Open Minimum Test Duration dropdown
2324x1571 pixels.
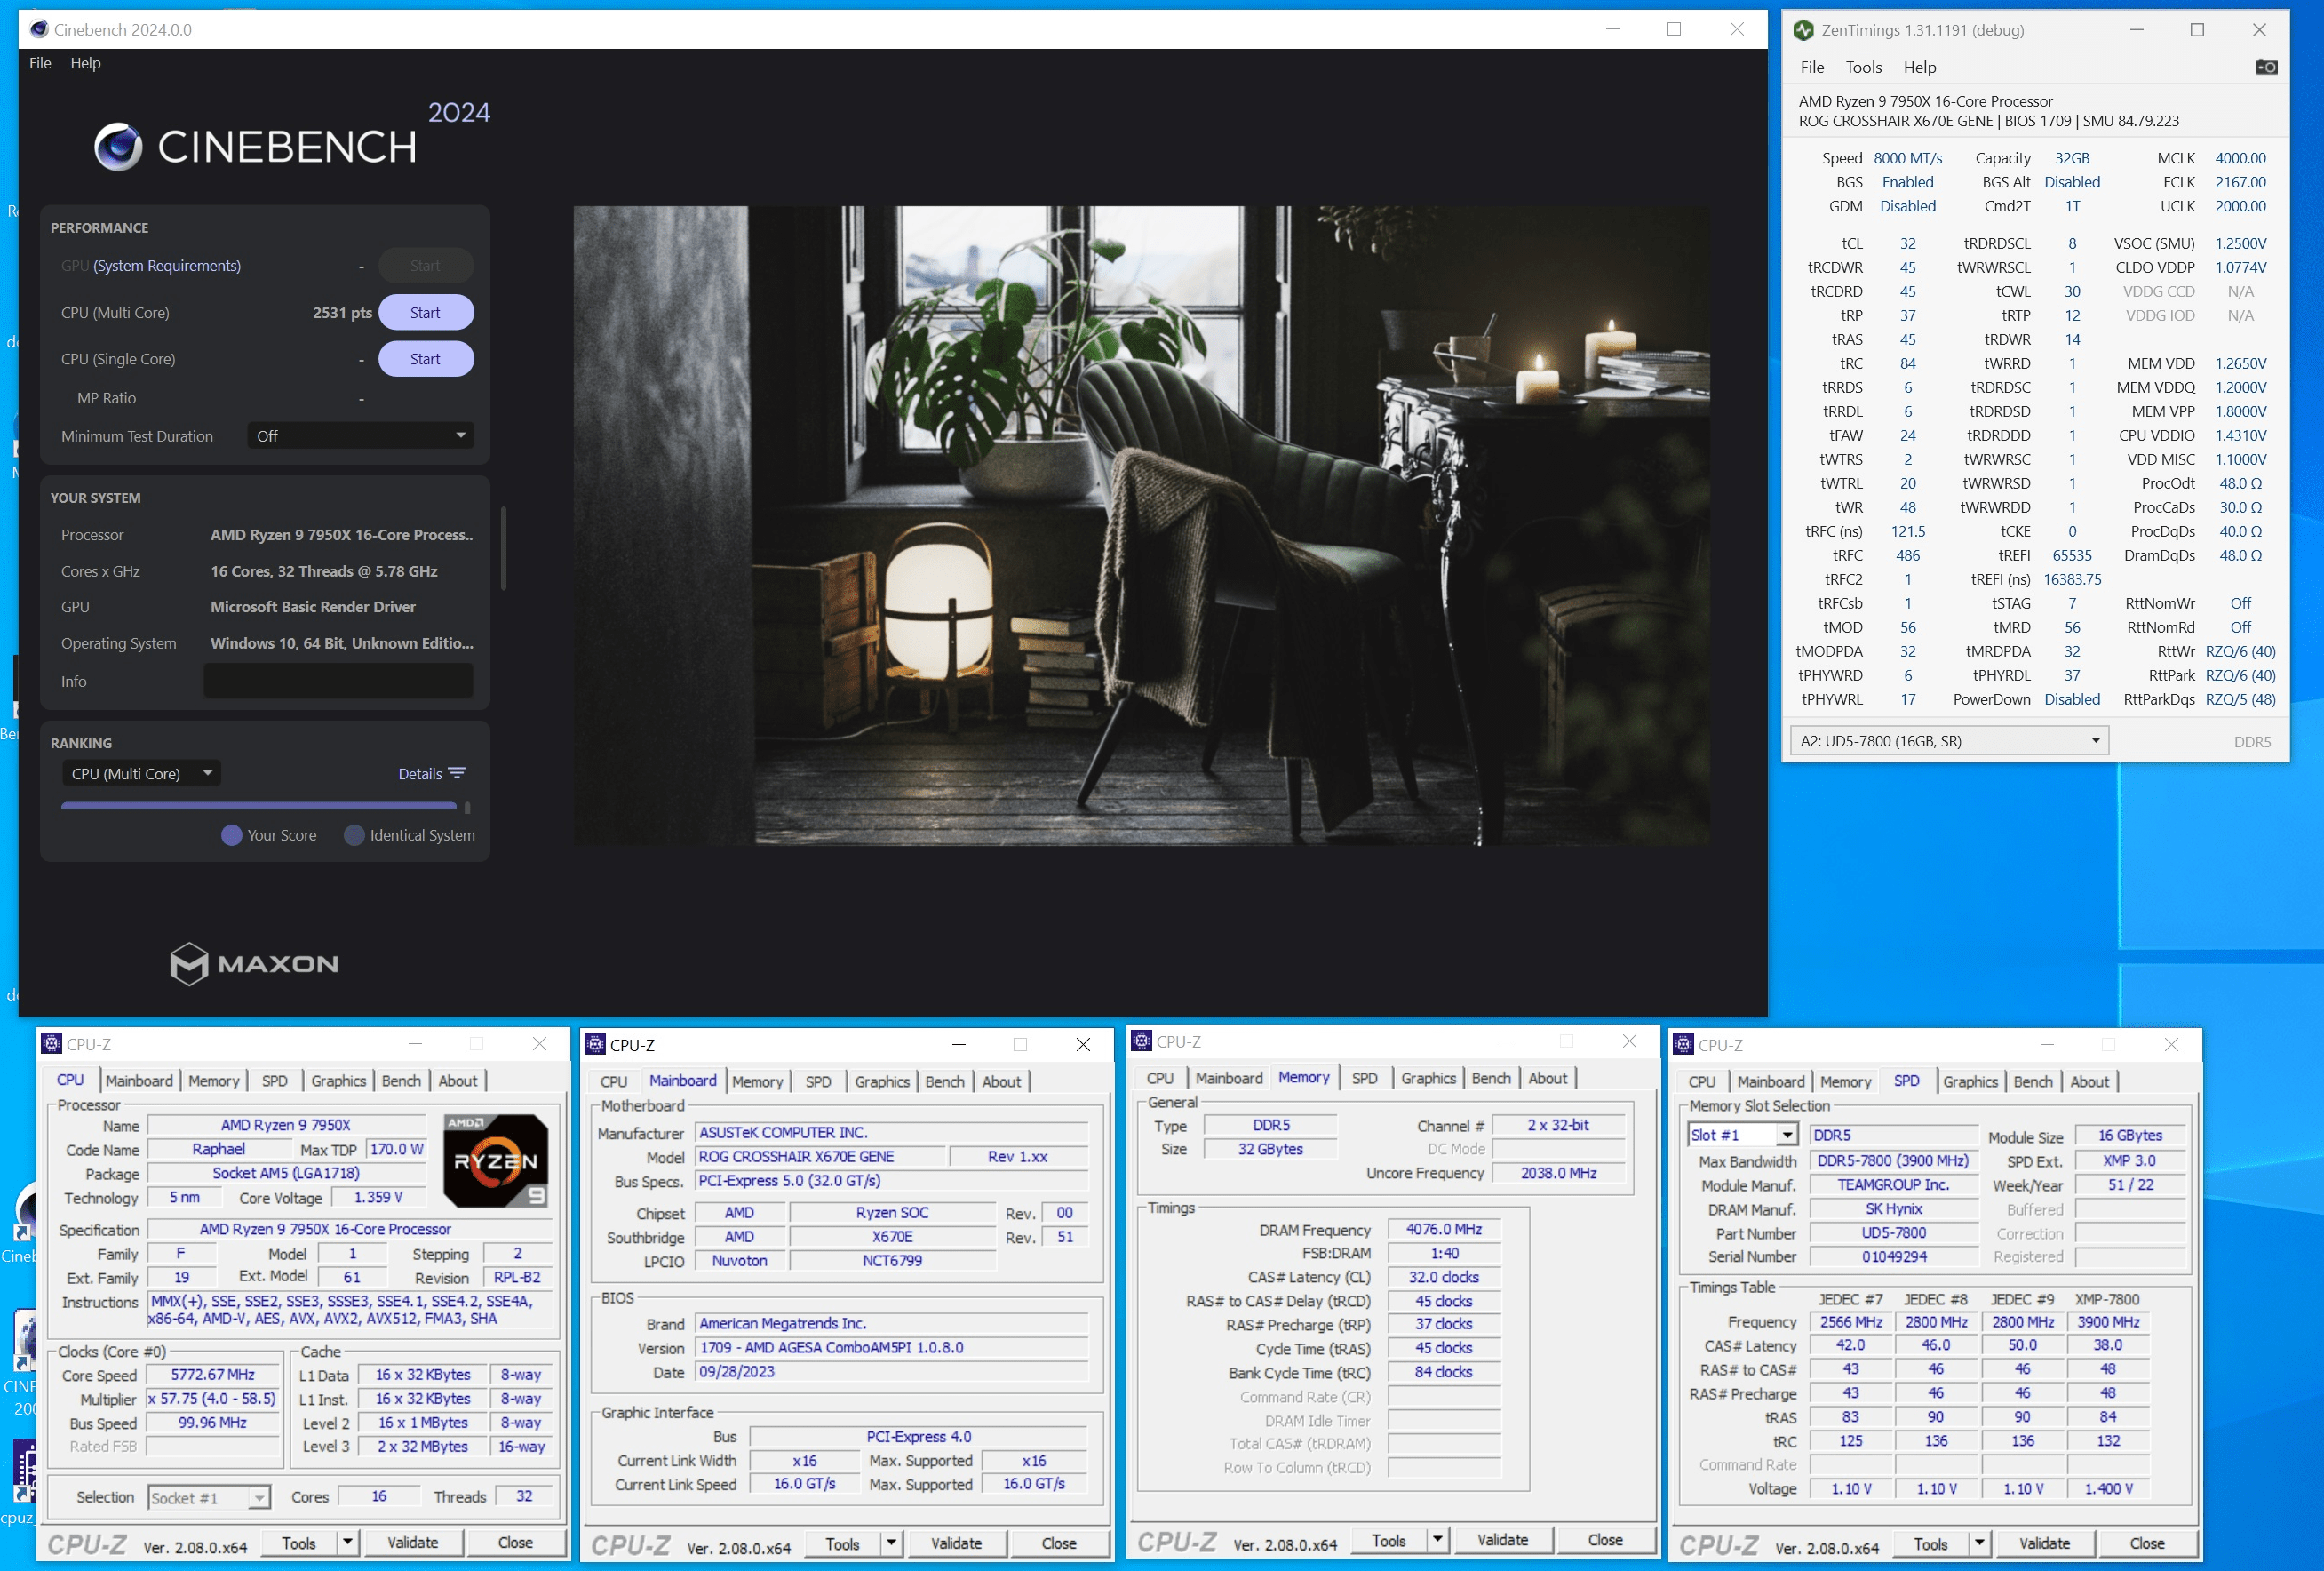point(361,436)
